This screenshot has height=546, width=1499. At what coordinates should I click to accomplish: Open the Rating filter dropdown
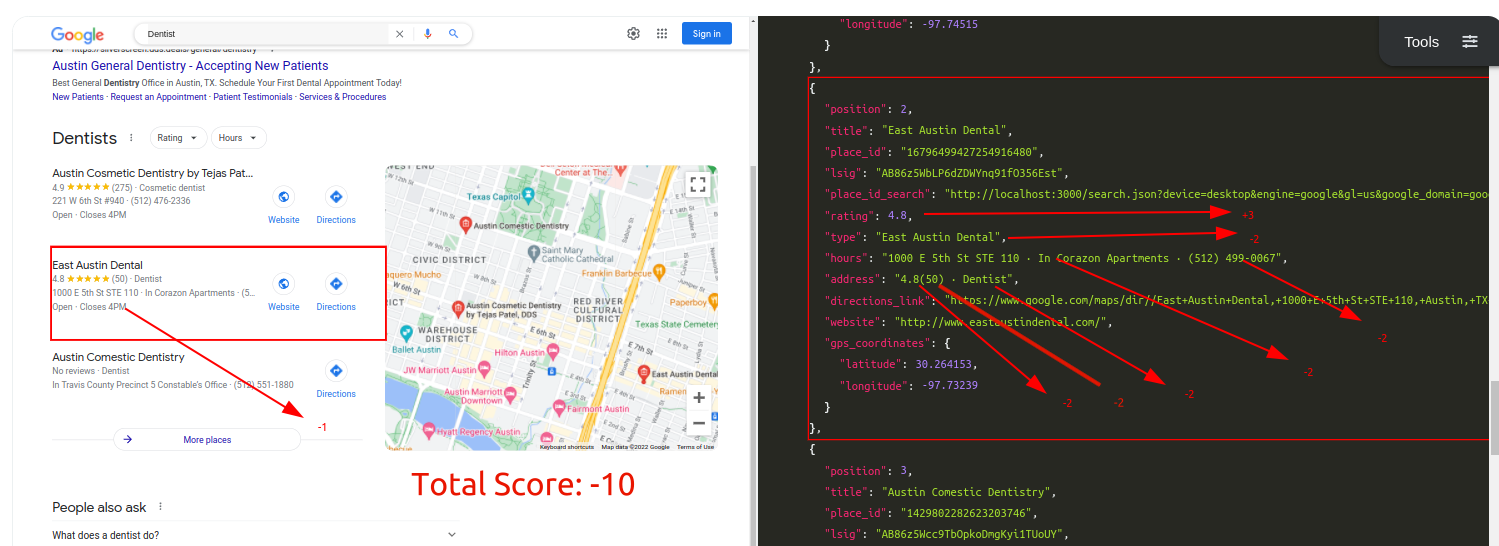click(x=178, y=138)
